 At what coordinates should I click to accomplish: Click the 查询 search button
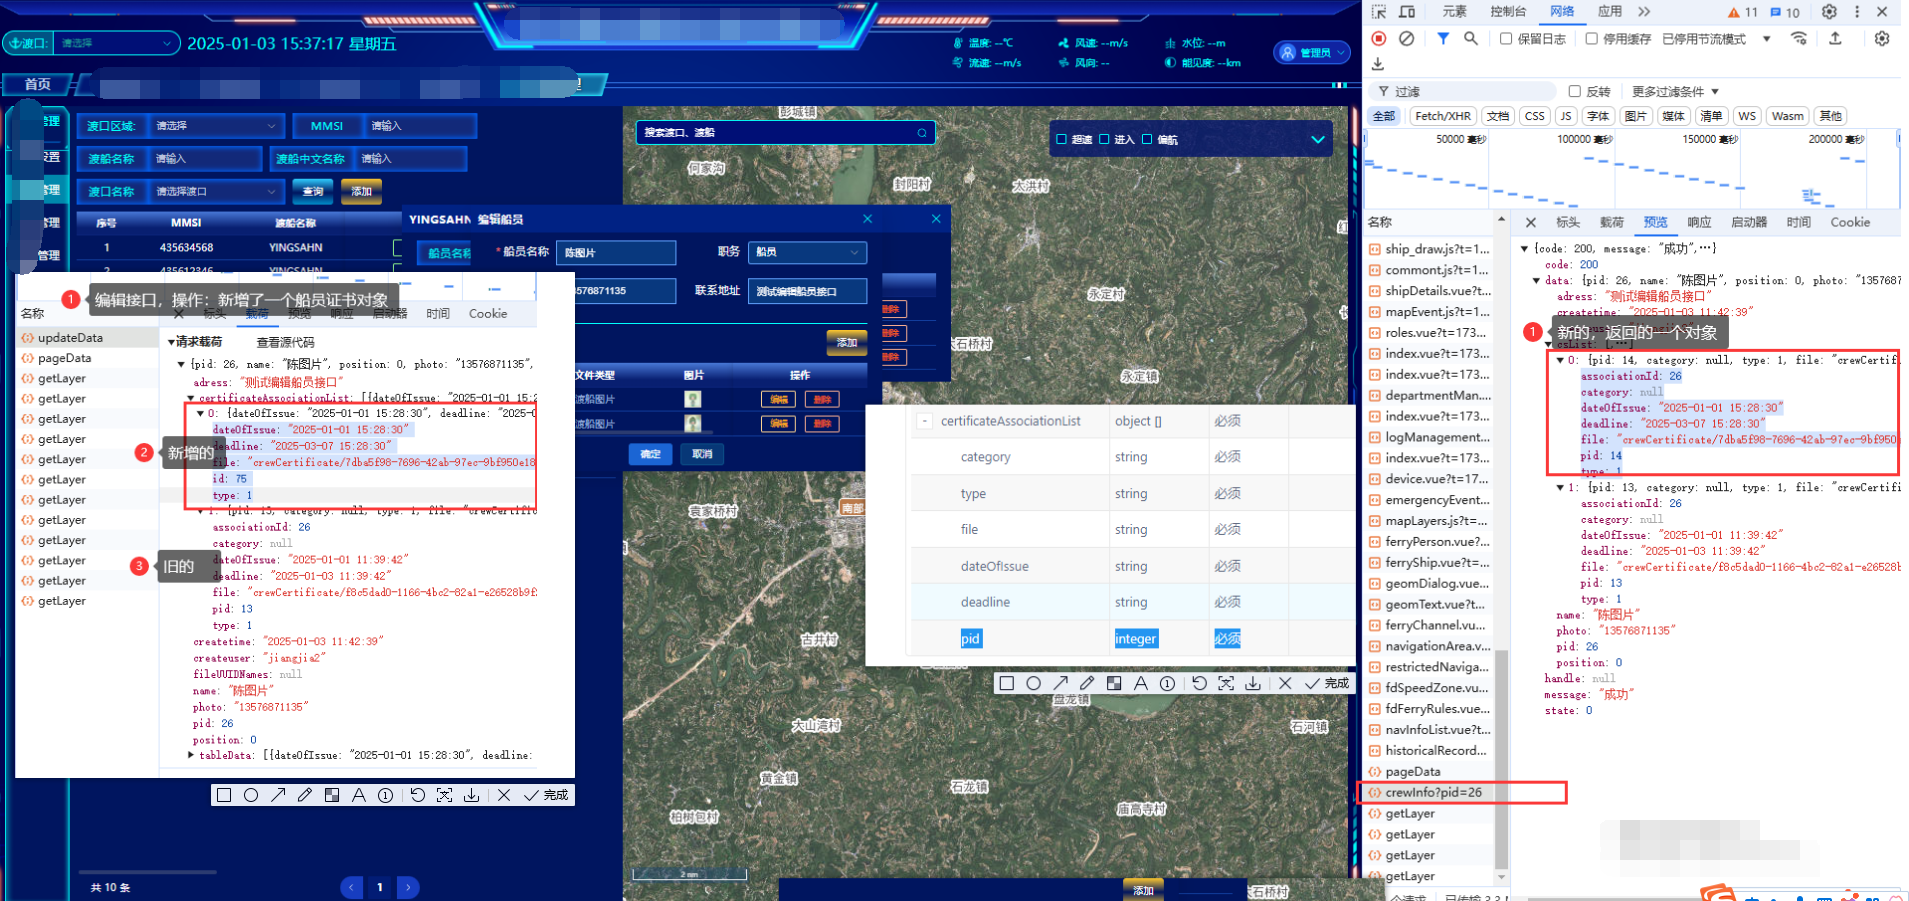[313, 191]
